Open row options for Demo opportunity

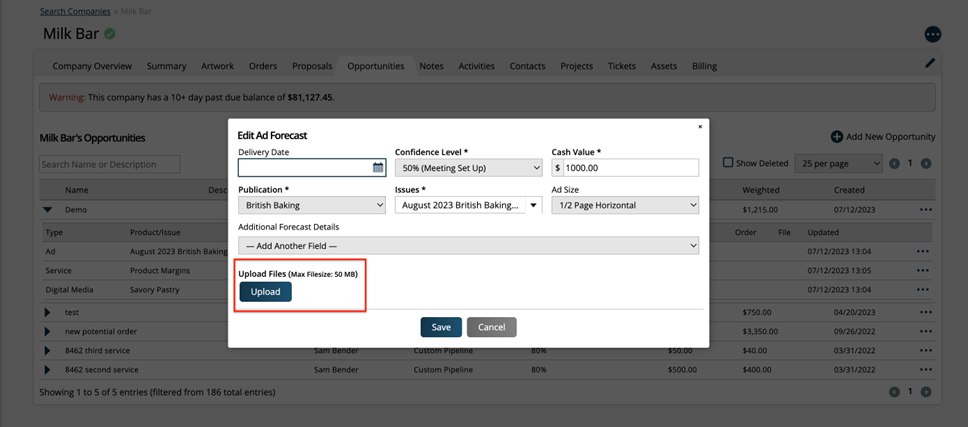point(925,210)
